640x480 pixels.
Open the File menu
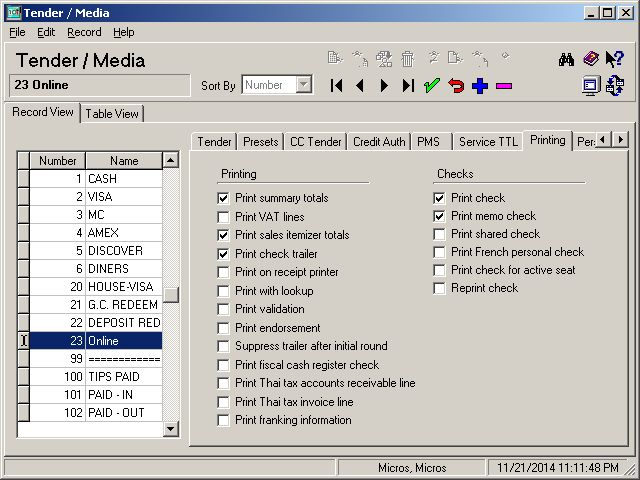click(17, 32)
